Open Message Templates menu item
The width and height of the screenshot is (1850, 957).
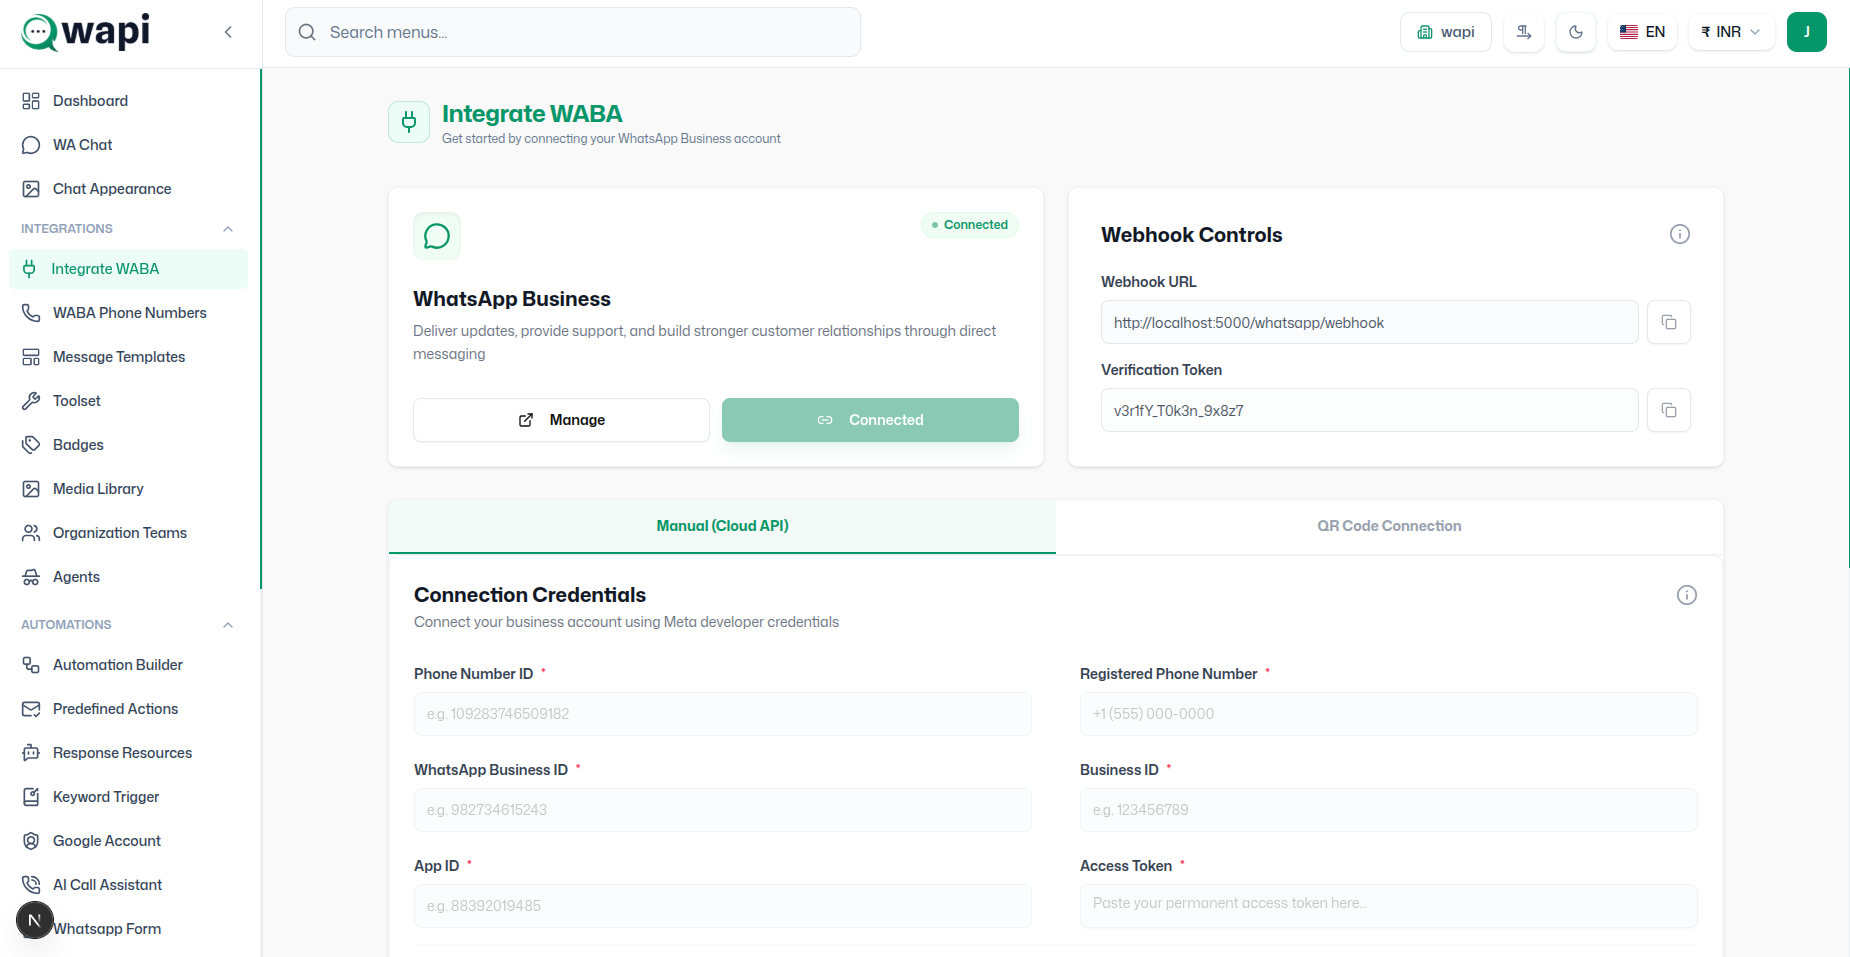(x=128, y=357)
